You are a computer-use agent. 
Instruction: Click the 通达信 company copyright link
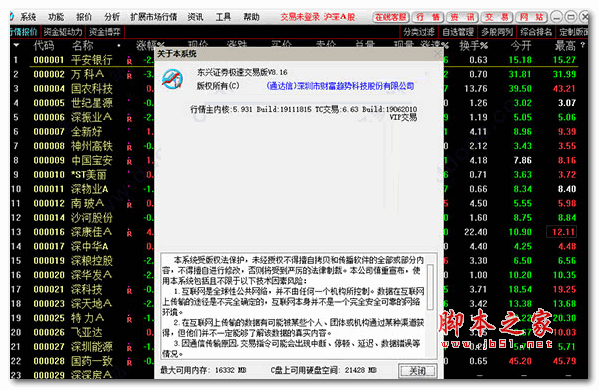click(340, 86)
